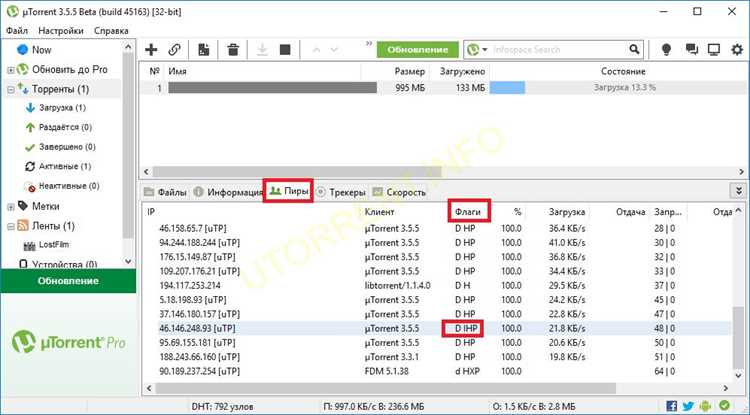Screen dimensions: 750x415
Task: Open the Файл menu
Action: coord(17,31)
